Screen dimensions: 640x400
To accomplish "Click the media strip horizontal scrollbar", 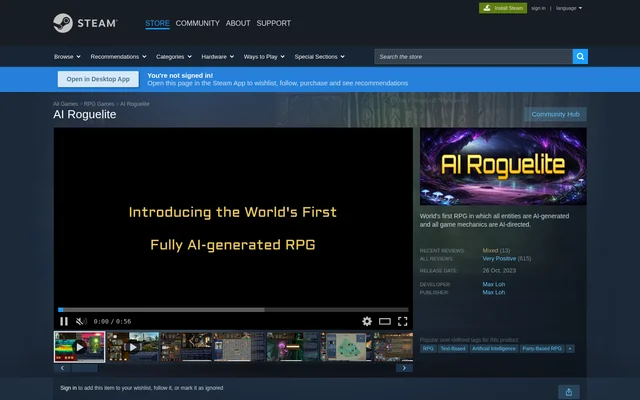I will tap(84, 368).
